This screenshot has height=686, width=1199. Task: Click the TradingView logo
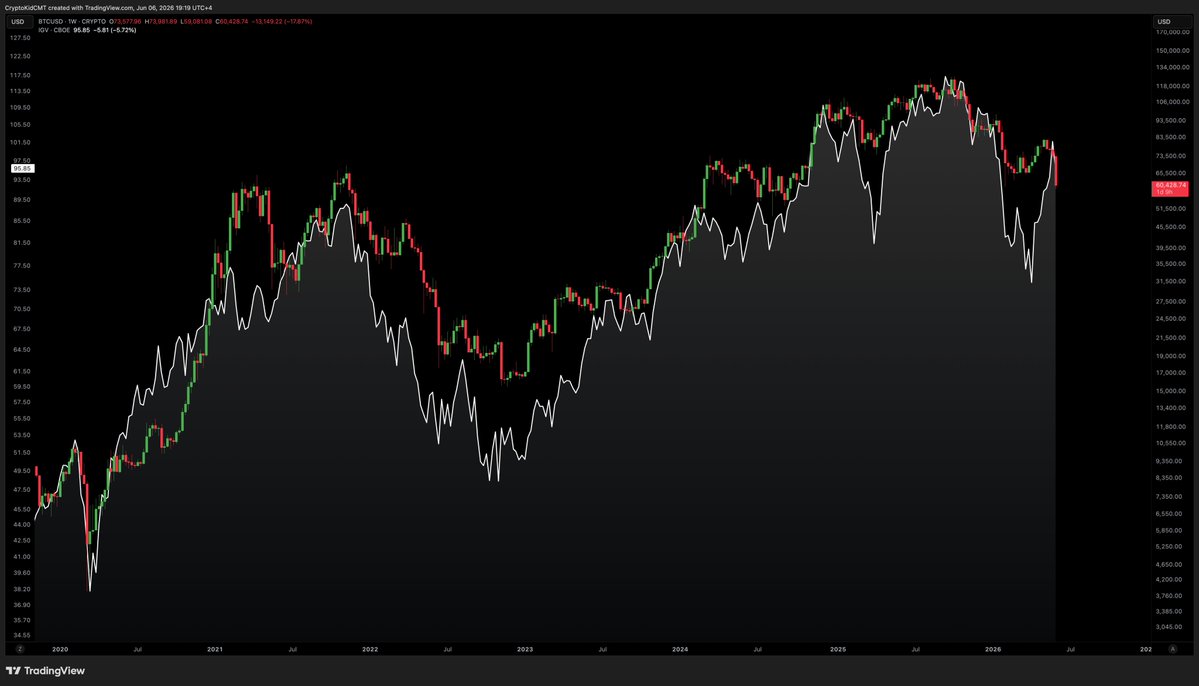[x=45, y=671]
